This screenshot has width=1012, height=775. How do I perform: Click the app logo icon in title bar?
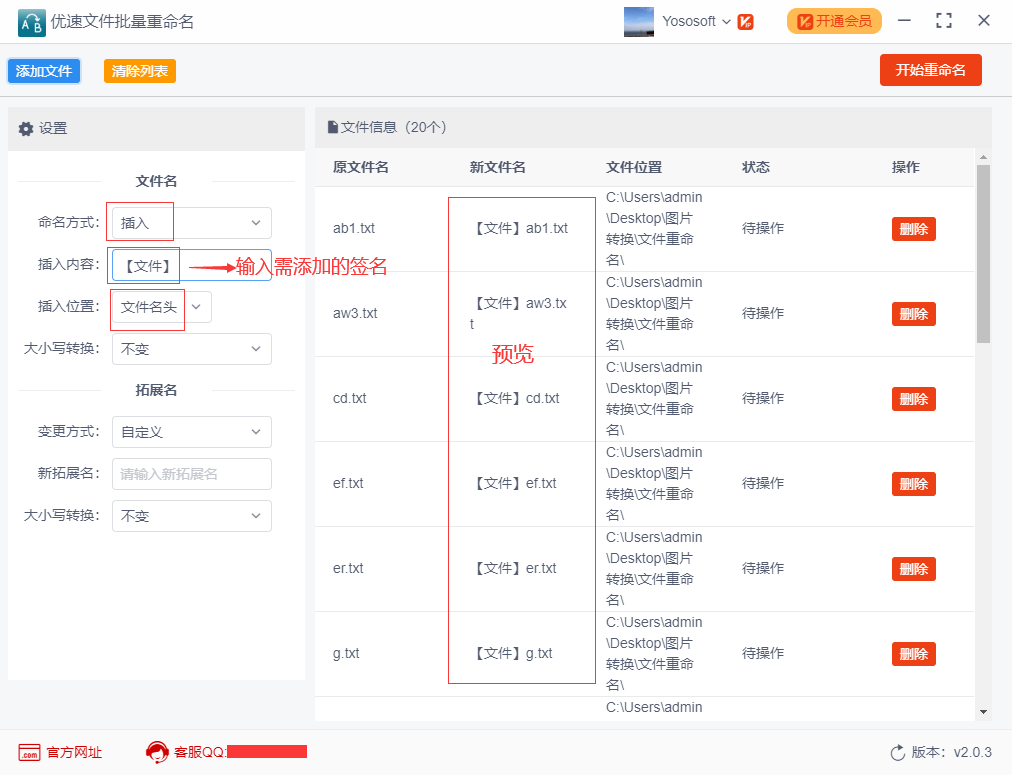coord(31,21)
